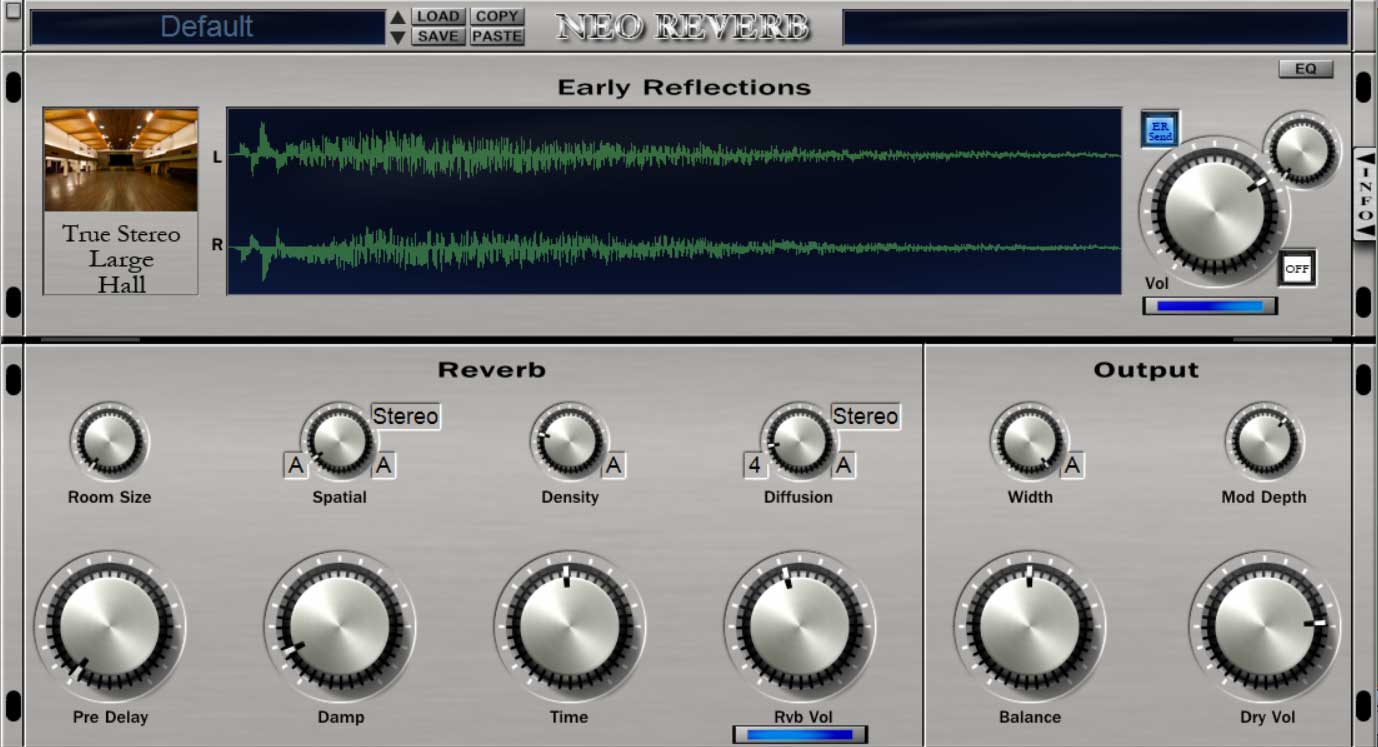Click the Room Size knob
Viewport: 1378px width, 747px height.
[109, 441]
